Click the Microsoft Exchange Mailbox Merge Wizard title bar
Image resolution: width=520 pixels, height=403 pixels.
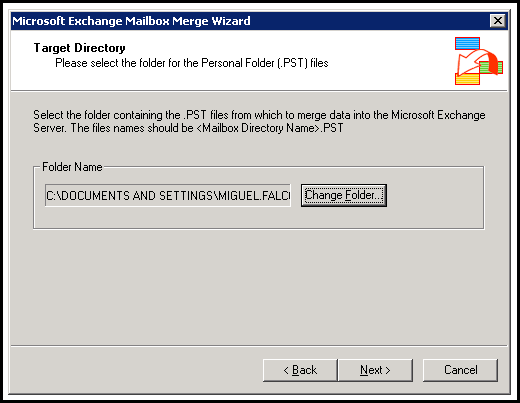tap(250, 21)
